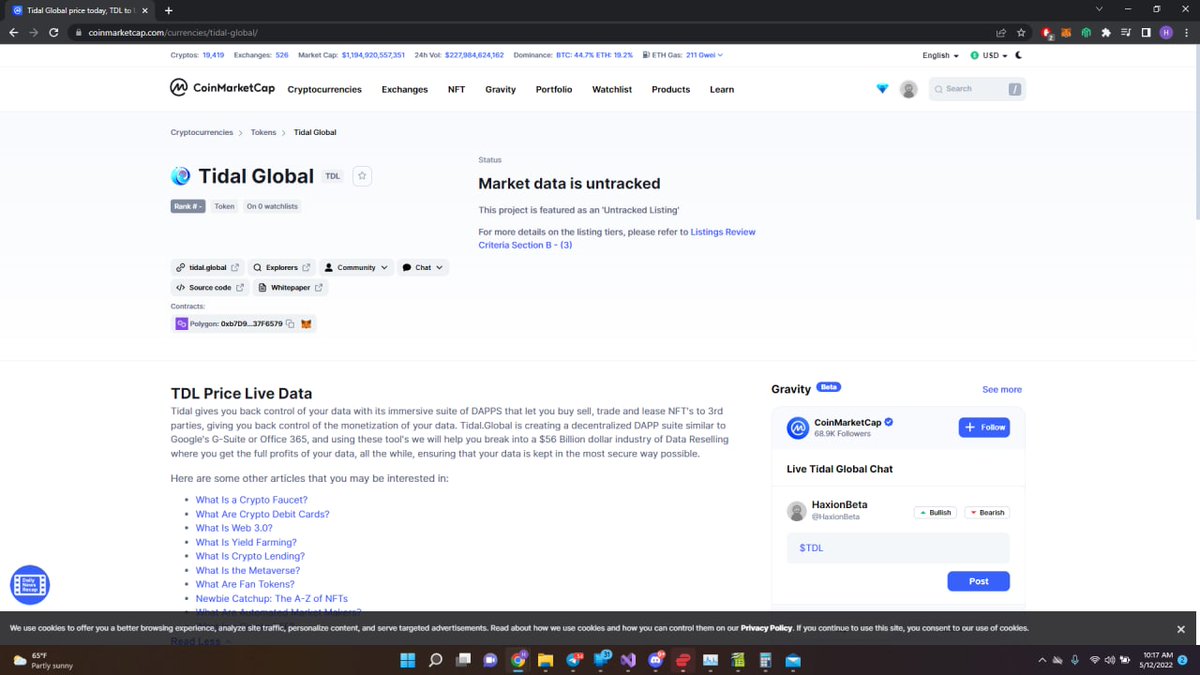
Task: Open the Gravity menu item
Action: (x=500, y=89)
